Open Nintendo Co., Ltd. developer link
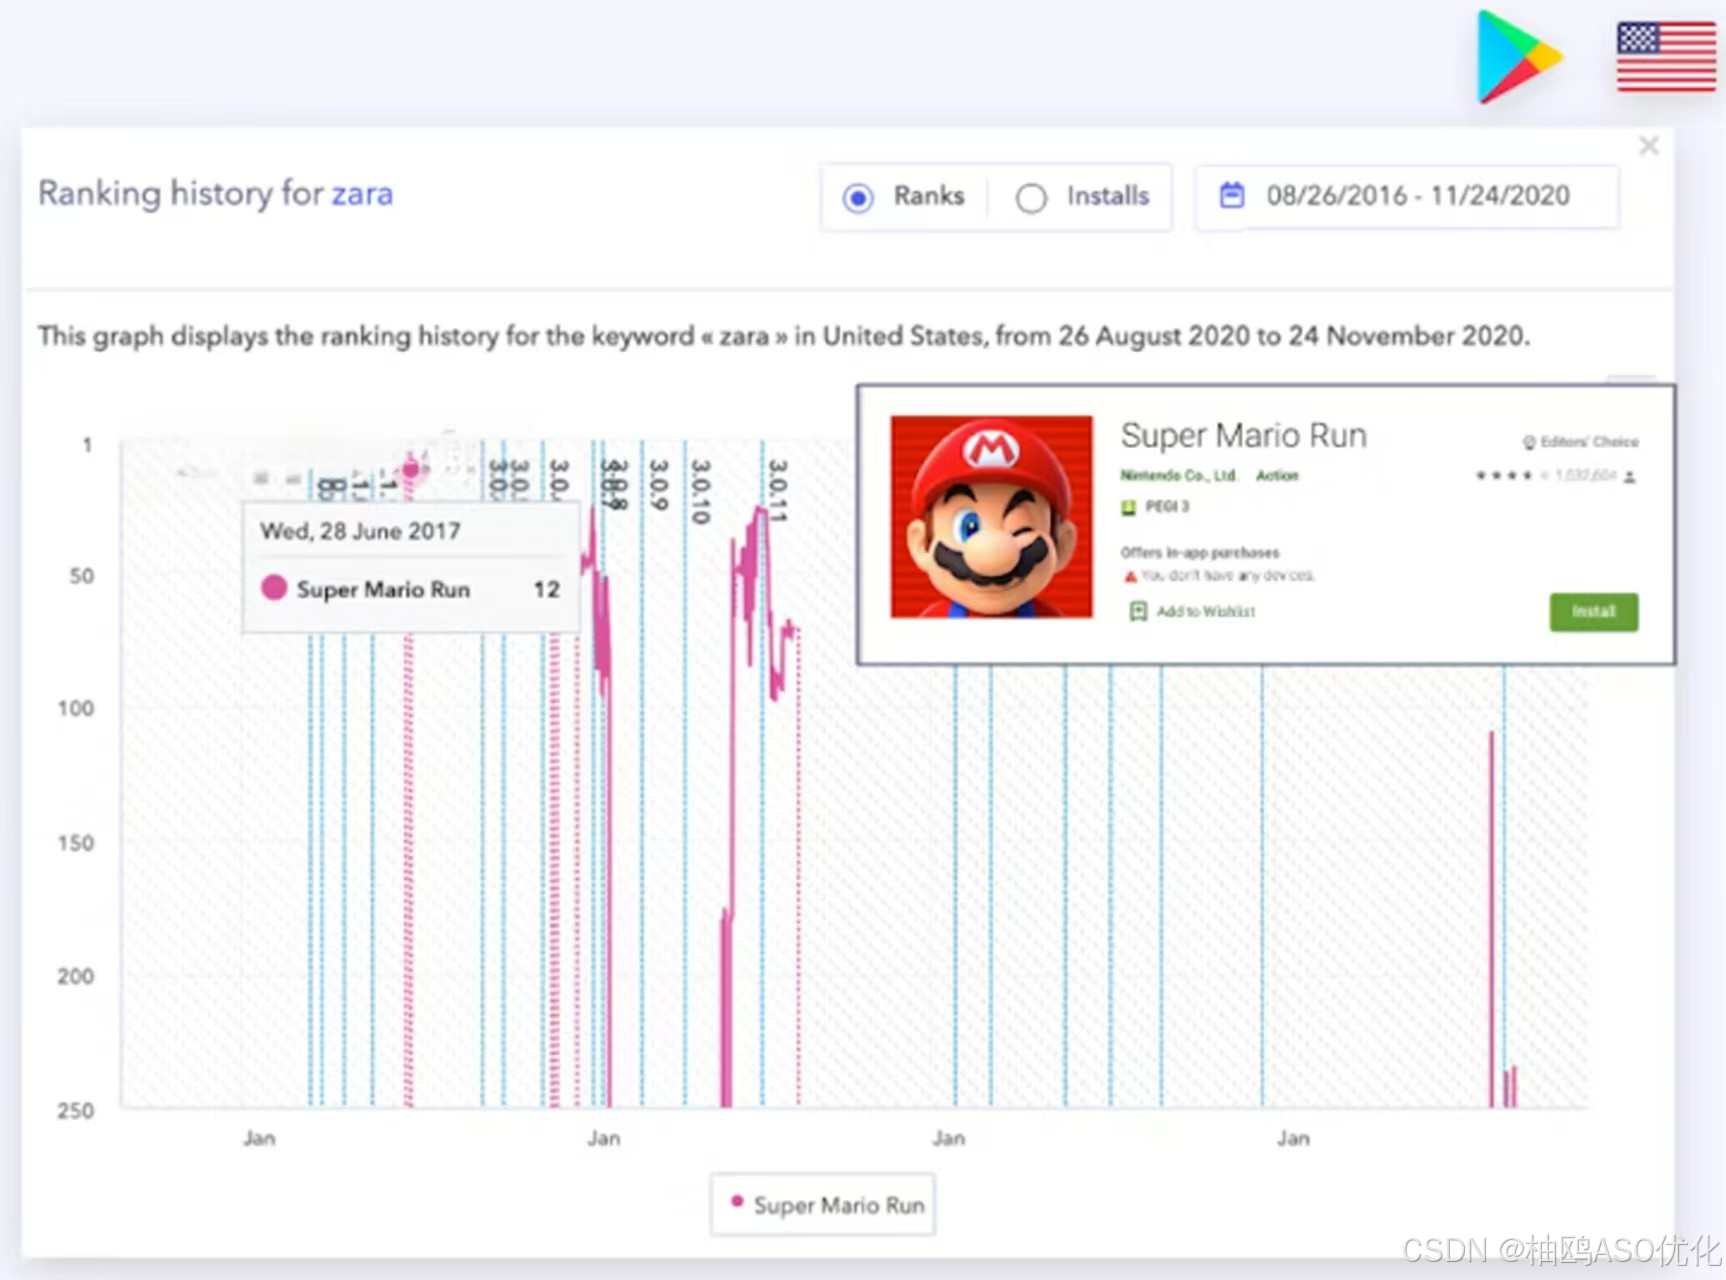The width and height of the screenshot is (1726, 1280). click(1178, 475)
